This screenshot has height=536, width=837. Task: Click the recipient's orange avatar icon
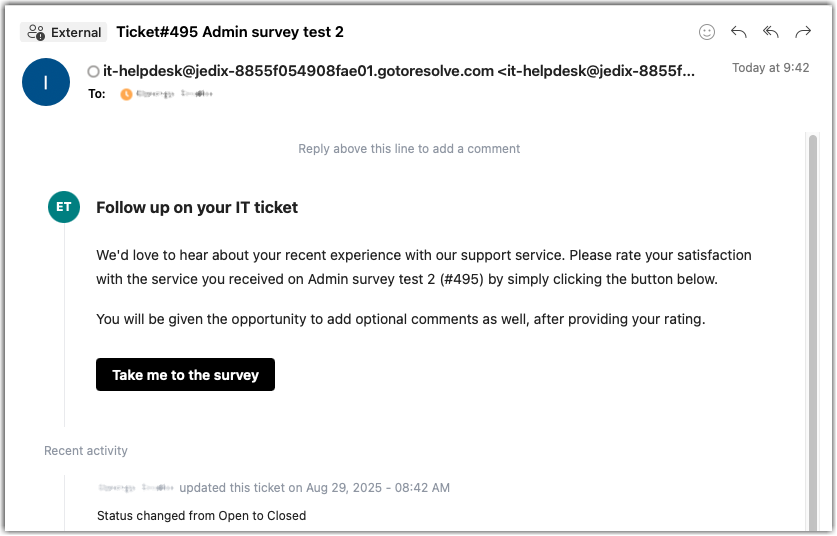[126, 94]
